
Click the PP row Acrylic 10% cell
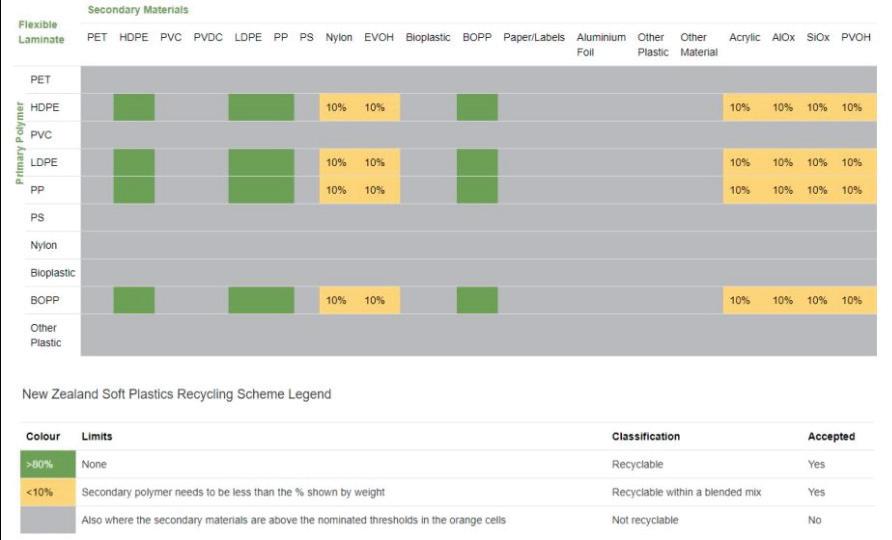coord(740,190)
